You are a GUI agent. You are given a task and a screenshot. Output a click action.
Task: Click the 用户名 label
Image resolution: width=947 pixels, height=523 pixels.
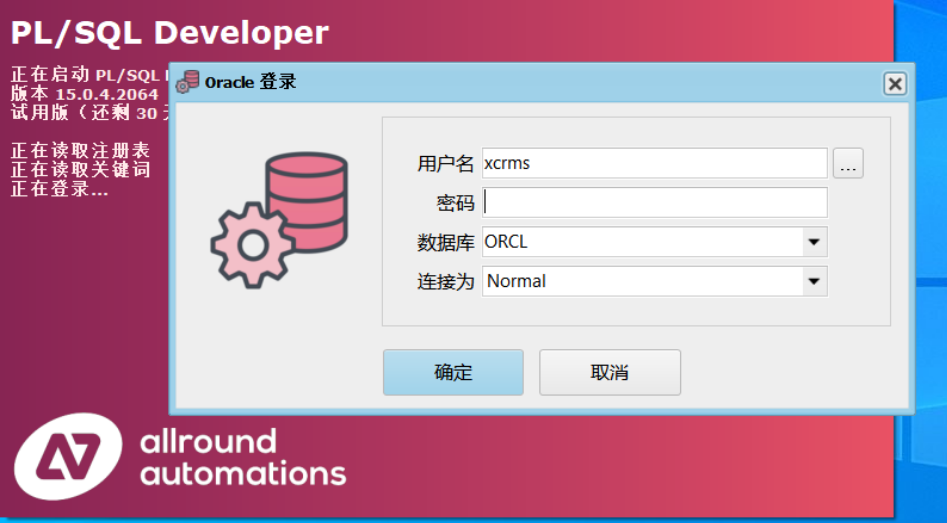[x=445, y=164]
